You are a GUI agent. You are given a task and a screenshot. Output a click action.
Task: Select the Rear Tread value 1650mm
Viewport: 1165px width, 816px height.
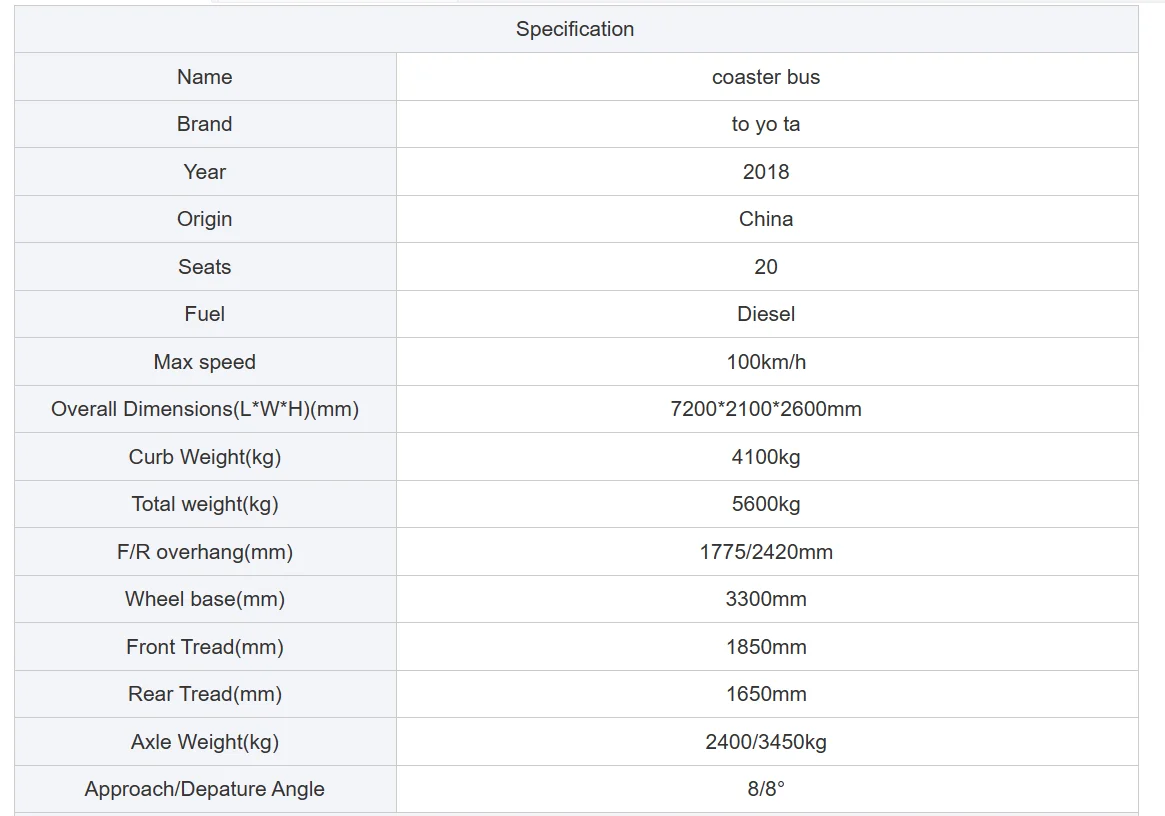[x=766, y=694]
